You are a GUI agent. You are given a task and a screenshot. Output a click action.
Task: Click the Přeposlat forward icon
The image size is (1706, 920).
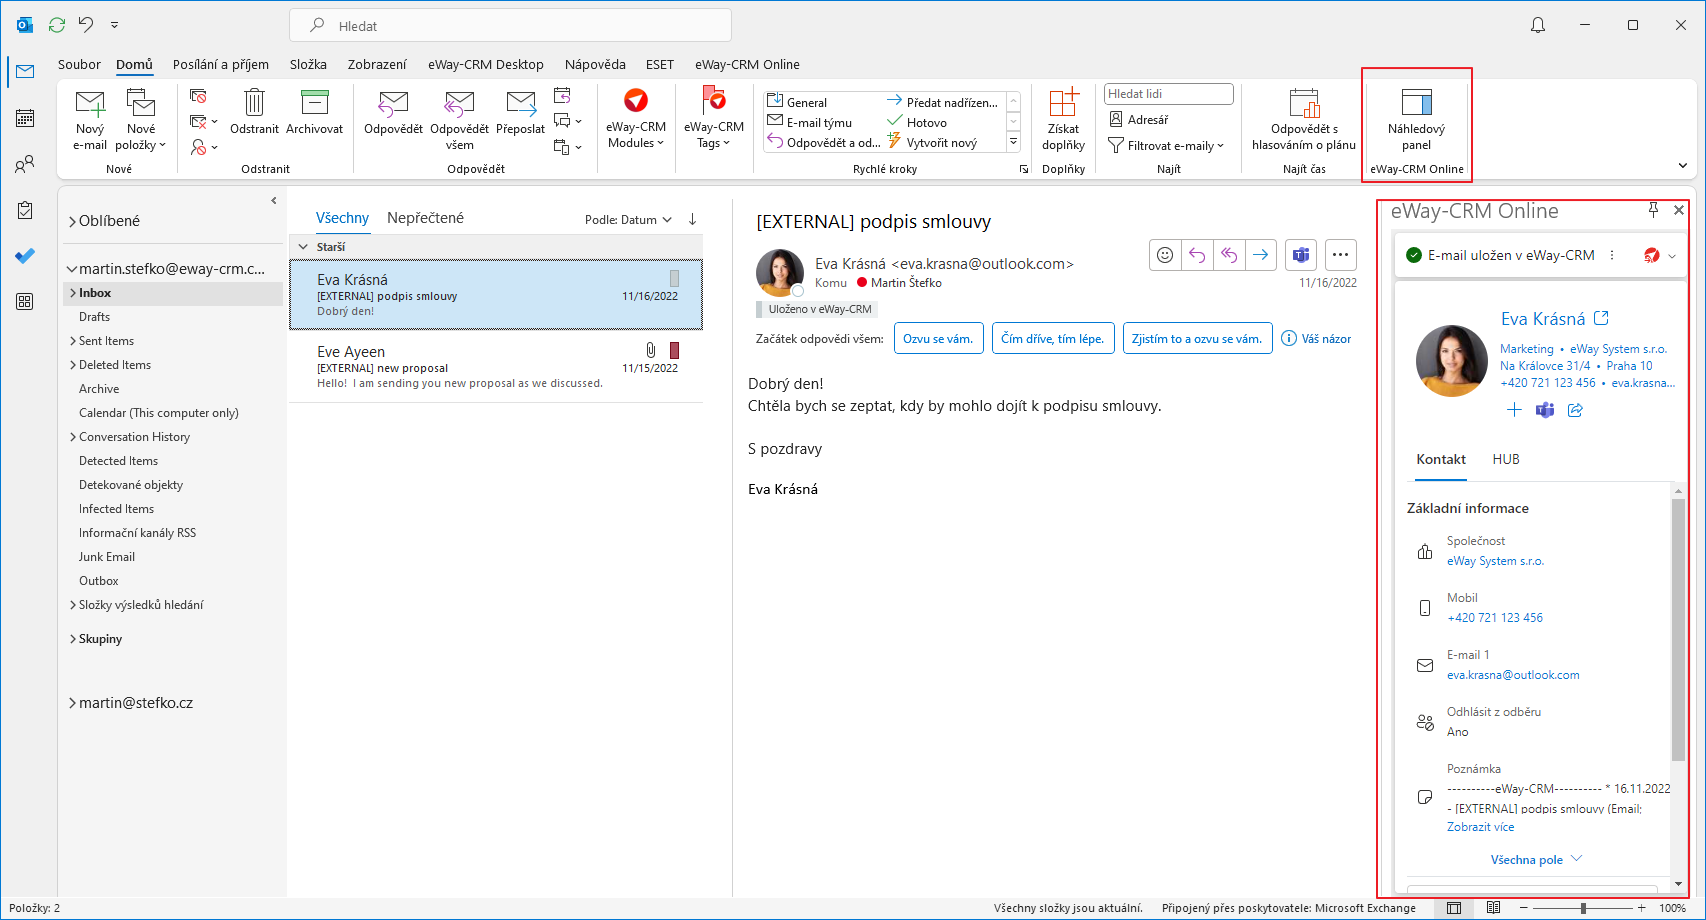pyautogui.click(x=520, y=102)
